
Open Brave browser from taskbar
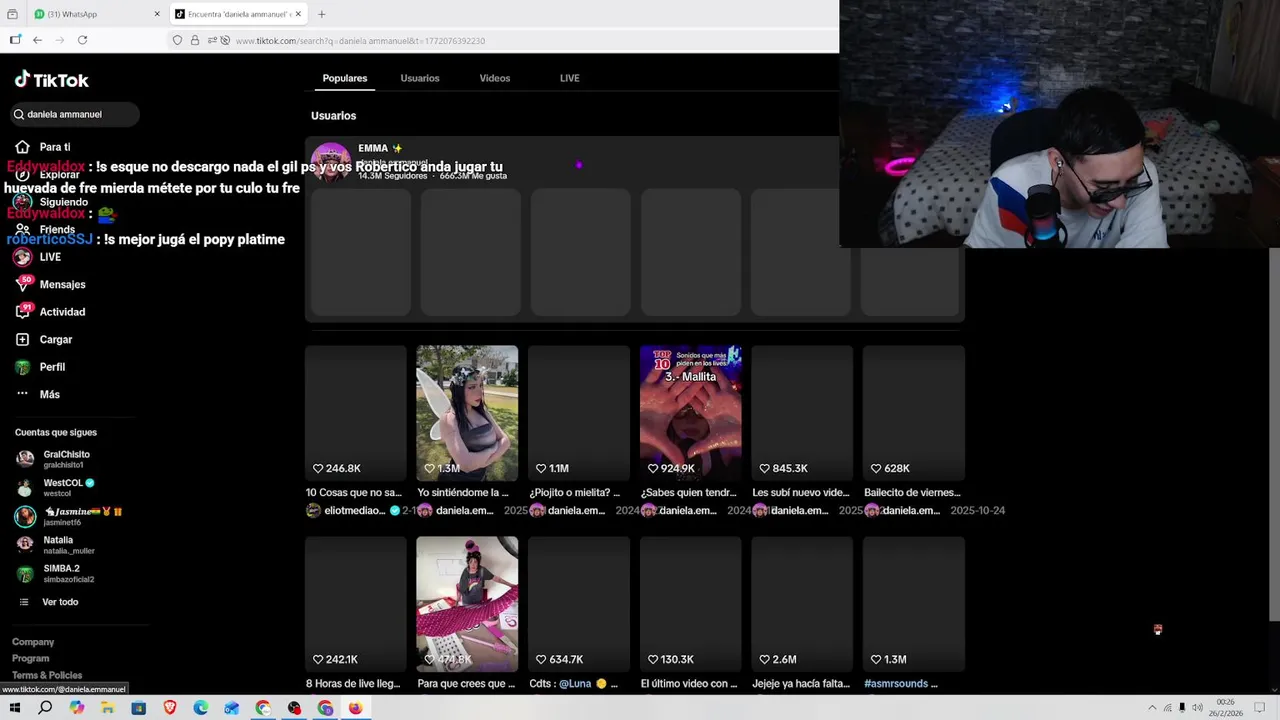coord(170,708)
